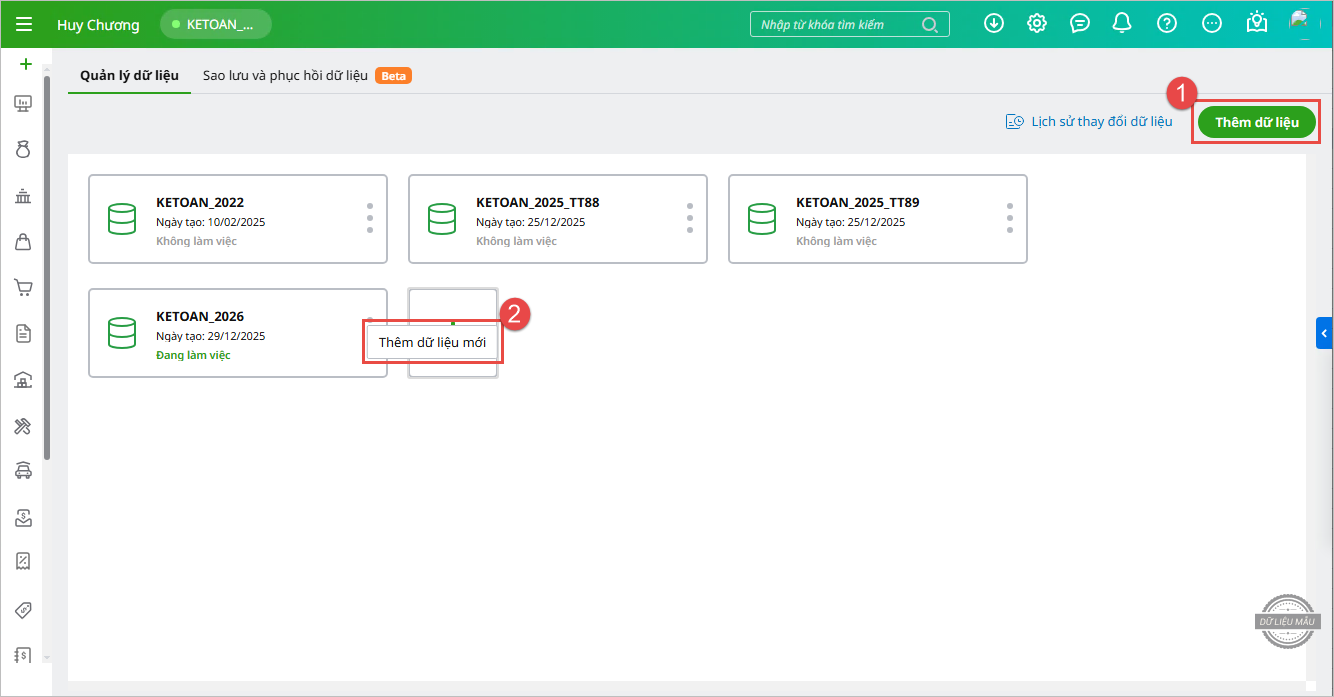Screen dimensions: 1334x697
Task: Open the more options ellipsis icon in header
Action: click(1211, 24)
